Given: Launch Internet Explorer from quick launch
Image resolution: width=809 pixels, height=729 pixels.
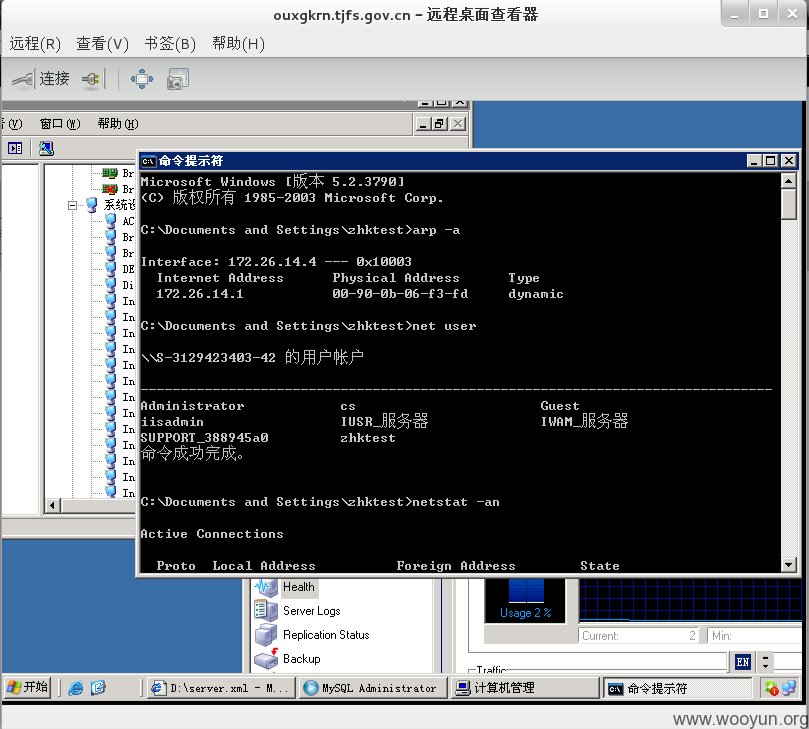Looking at the screenshot, I should 75,688.
